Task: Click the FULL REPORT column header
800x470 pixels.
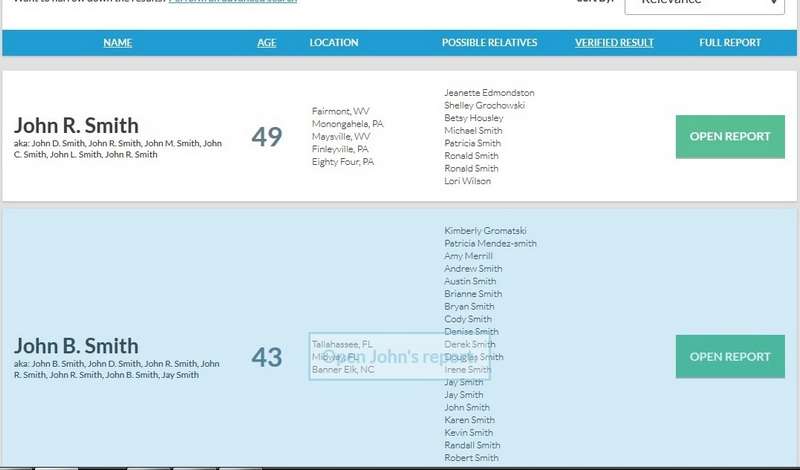Action: [x=730, y=43]
